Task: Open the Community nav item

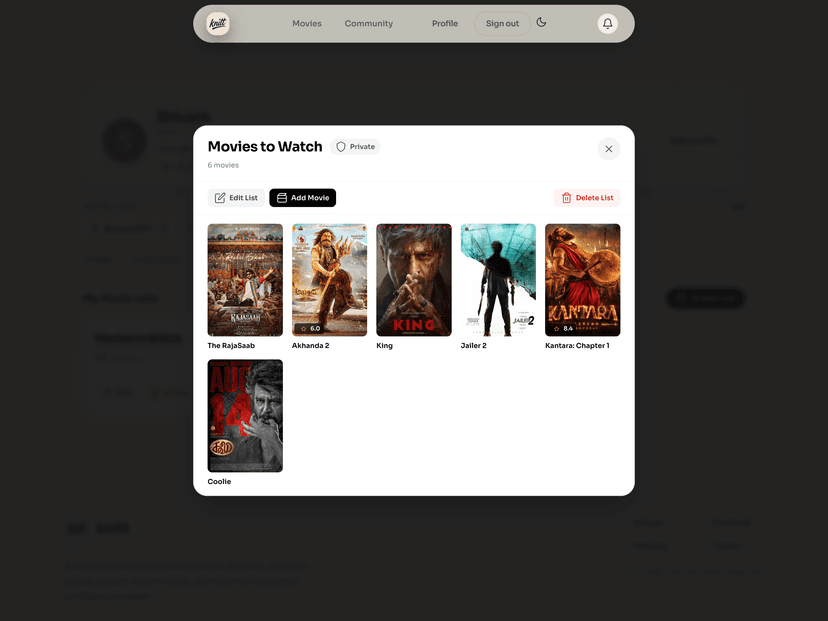Action: click(x=368, y=23)
